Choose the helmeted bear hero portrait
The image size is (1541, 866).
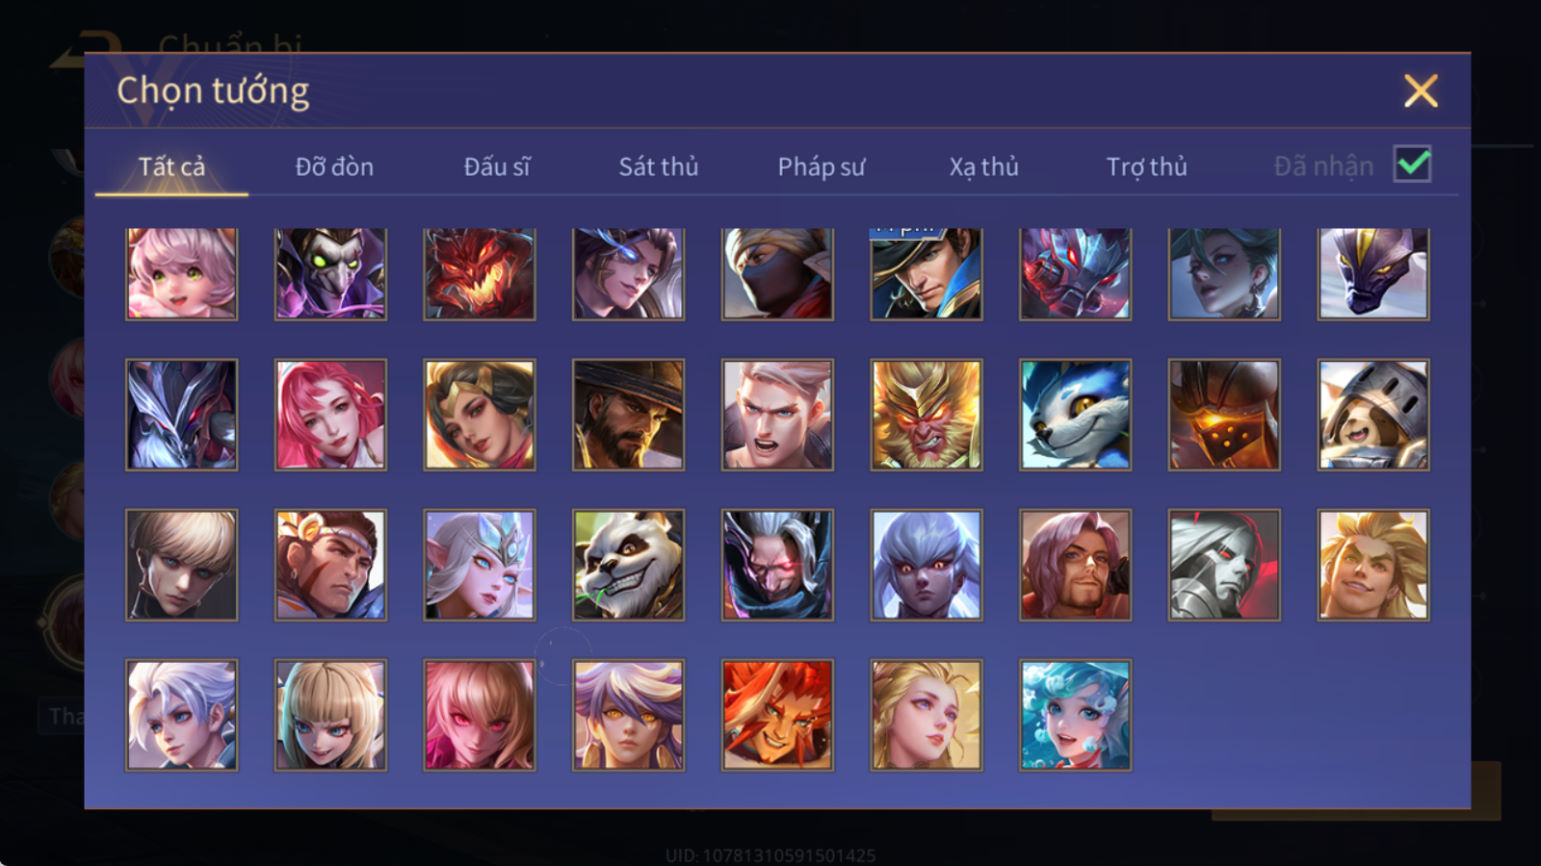(1373, 415)
